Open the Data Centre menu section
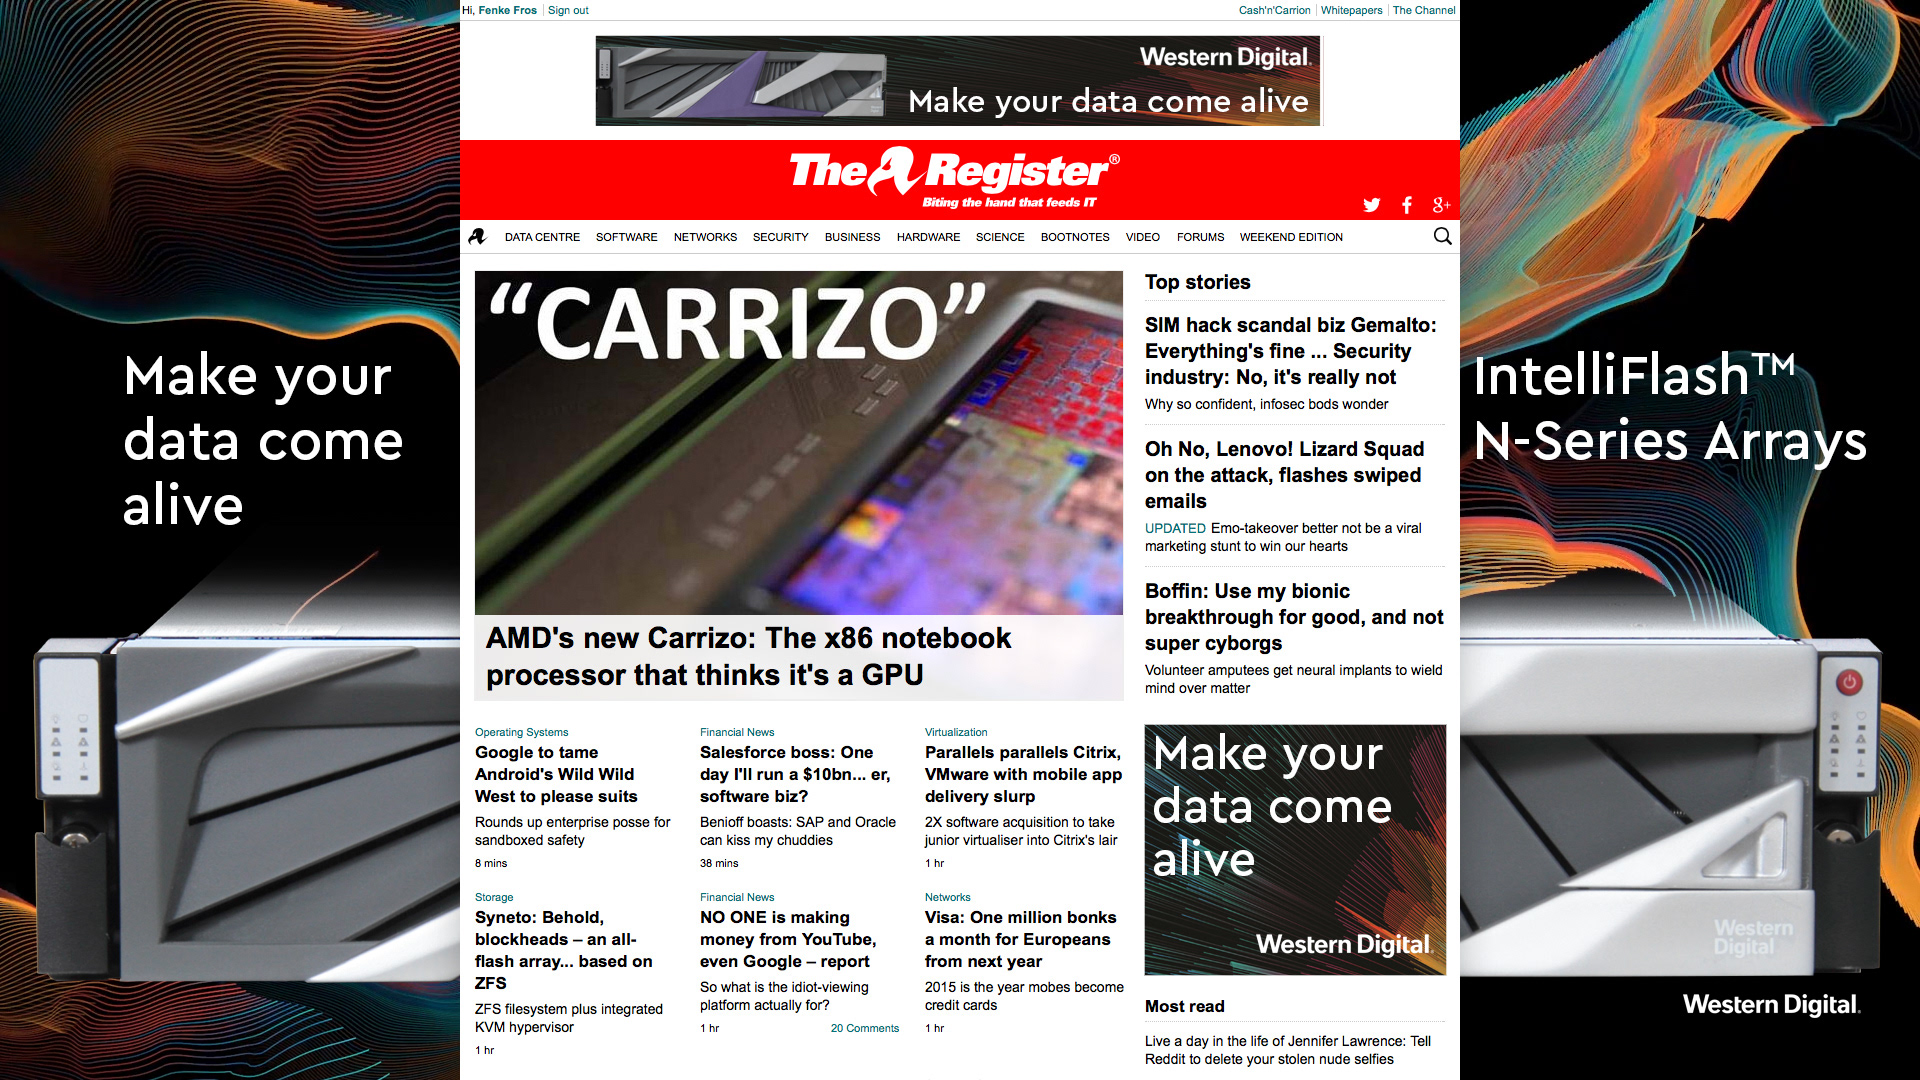Screen dimensions: 1920x1080 (542, 237)
